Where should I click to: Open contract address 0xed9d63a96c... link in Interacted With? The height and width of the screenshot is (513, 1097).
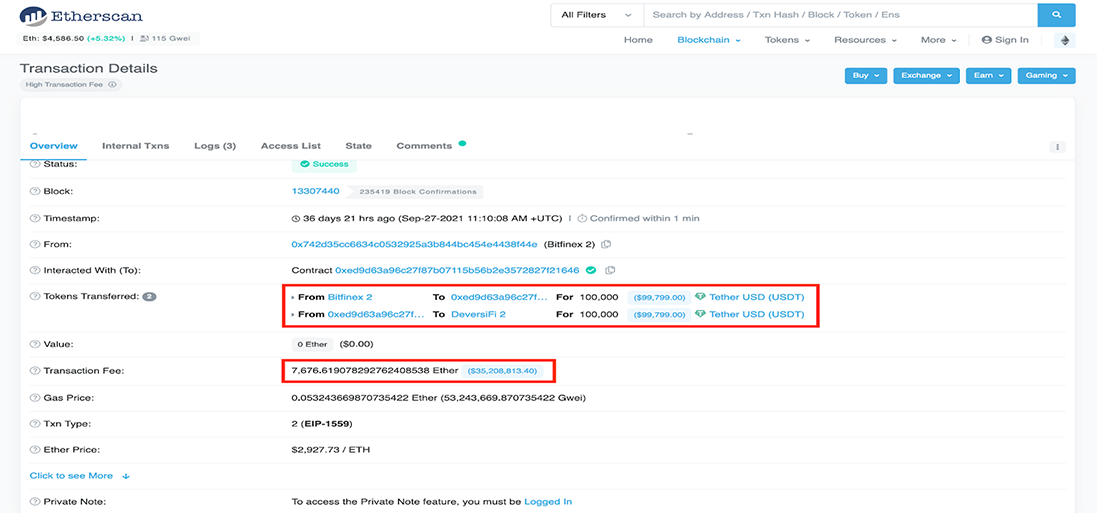point(458,270)
